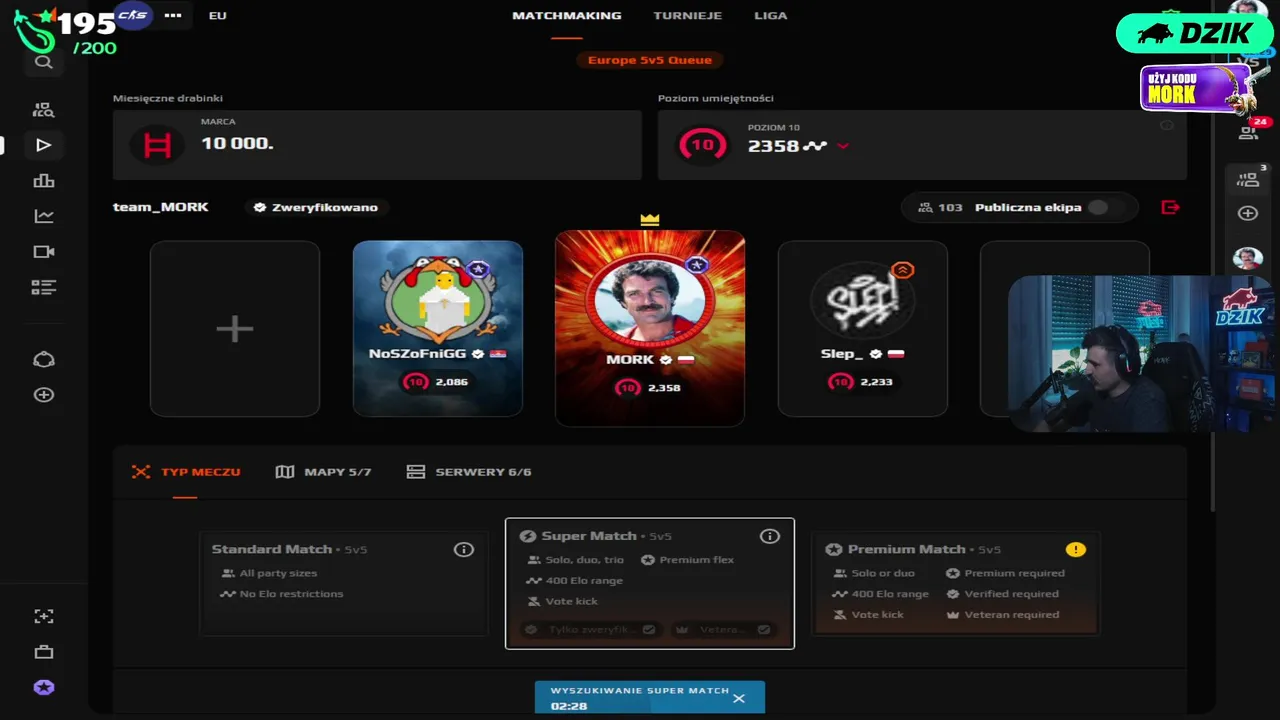Click the Zweryfikowano verified badge
Screen dimensions: 1280x720
point(316,207)
